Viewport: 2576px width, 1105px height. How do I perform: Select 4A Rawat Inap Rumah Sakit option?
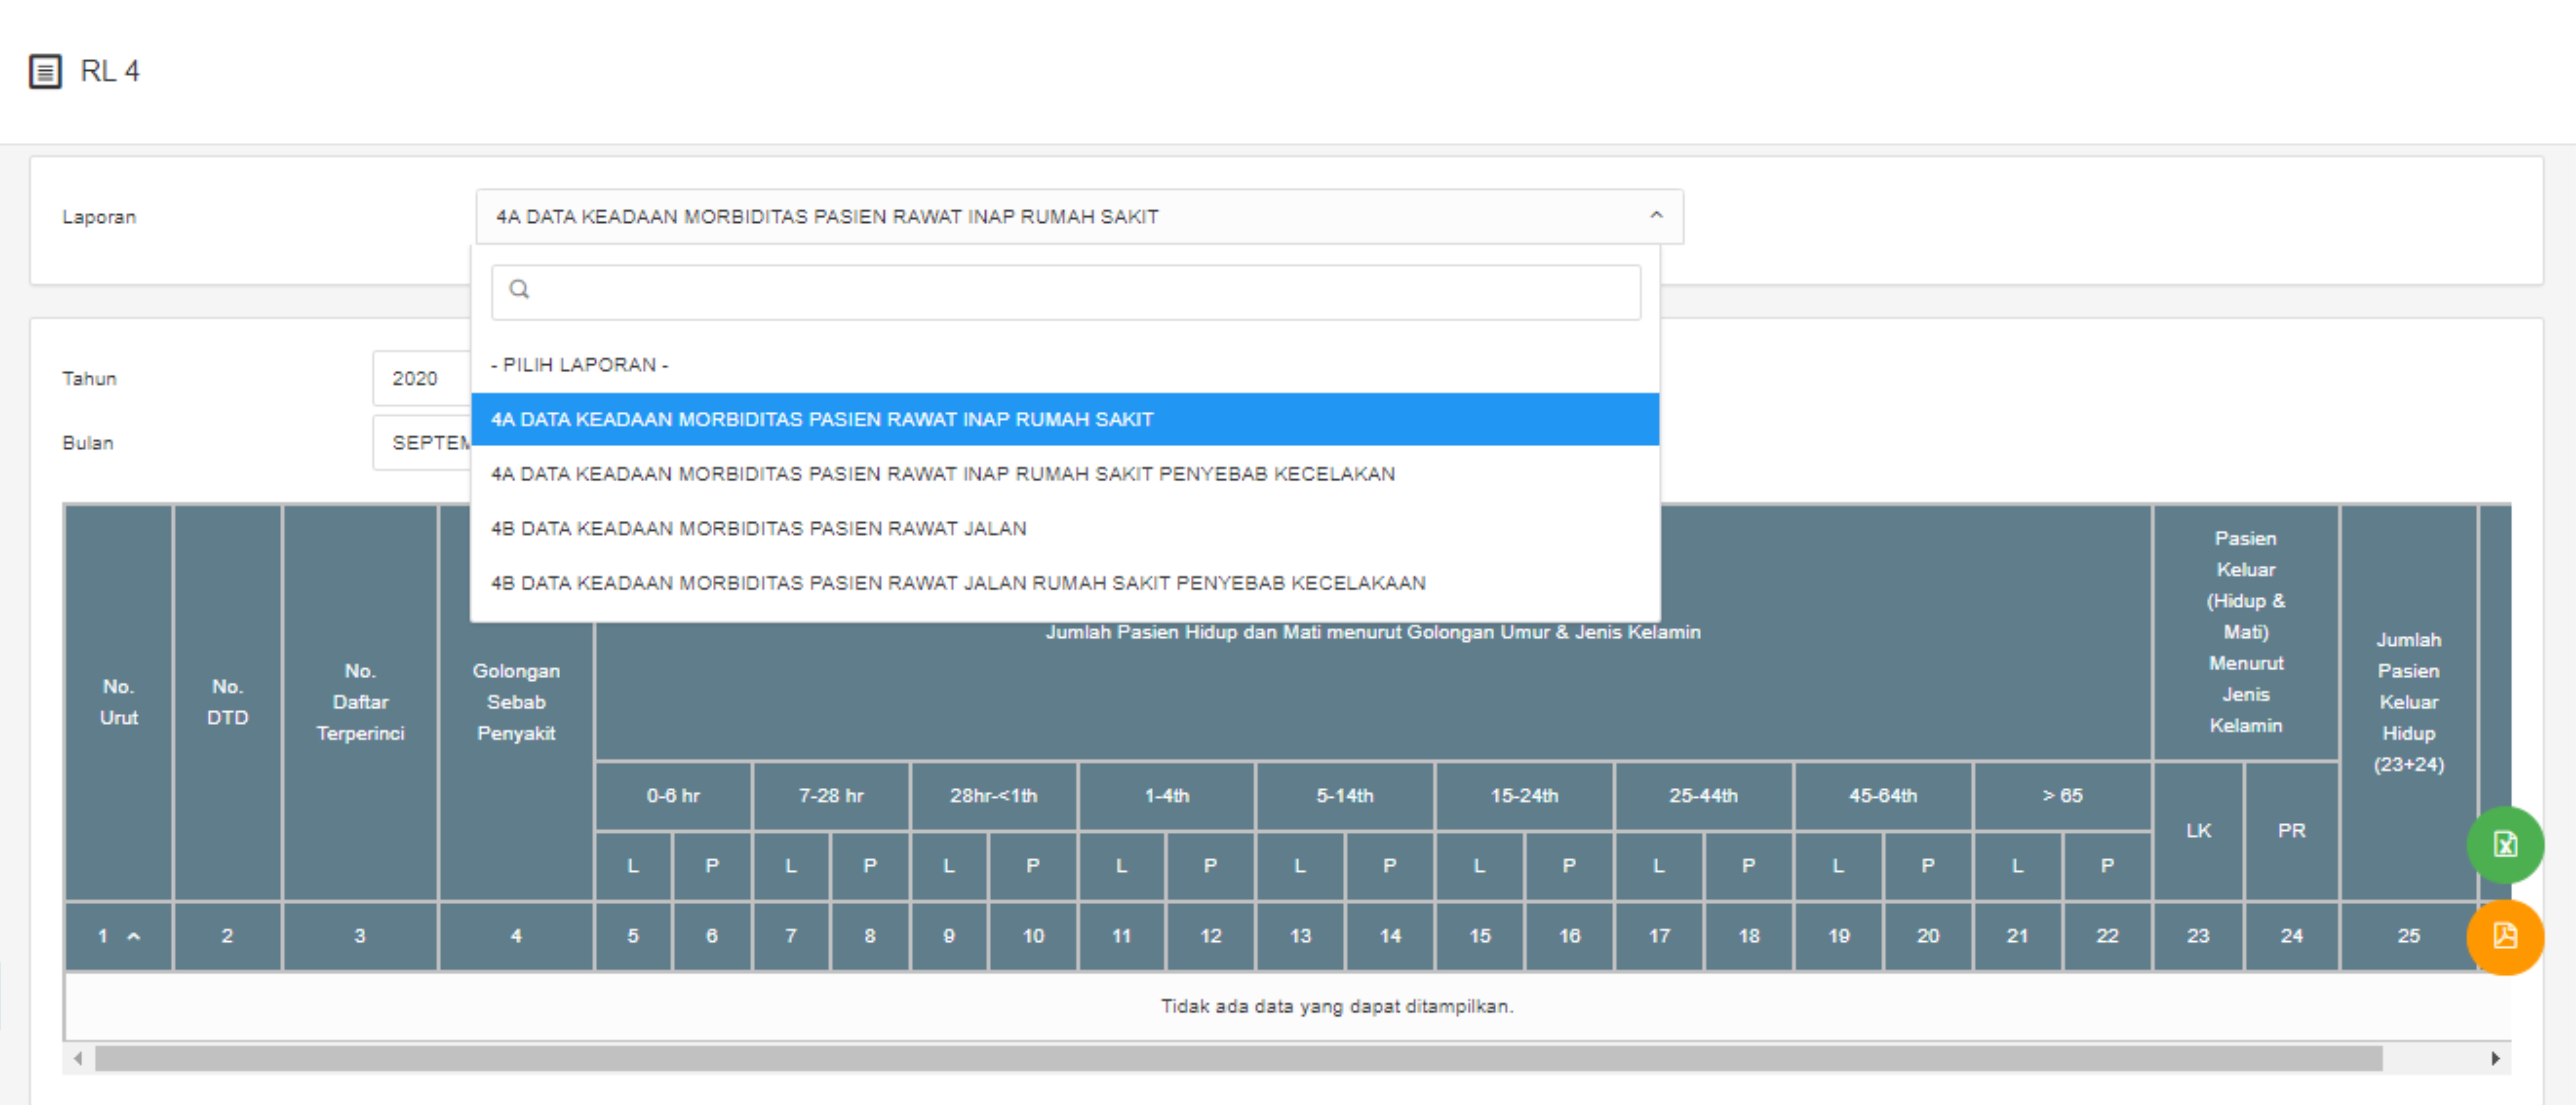pos(822,420)
